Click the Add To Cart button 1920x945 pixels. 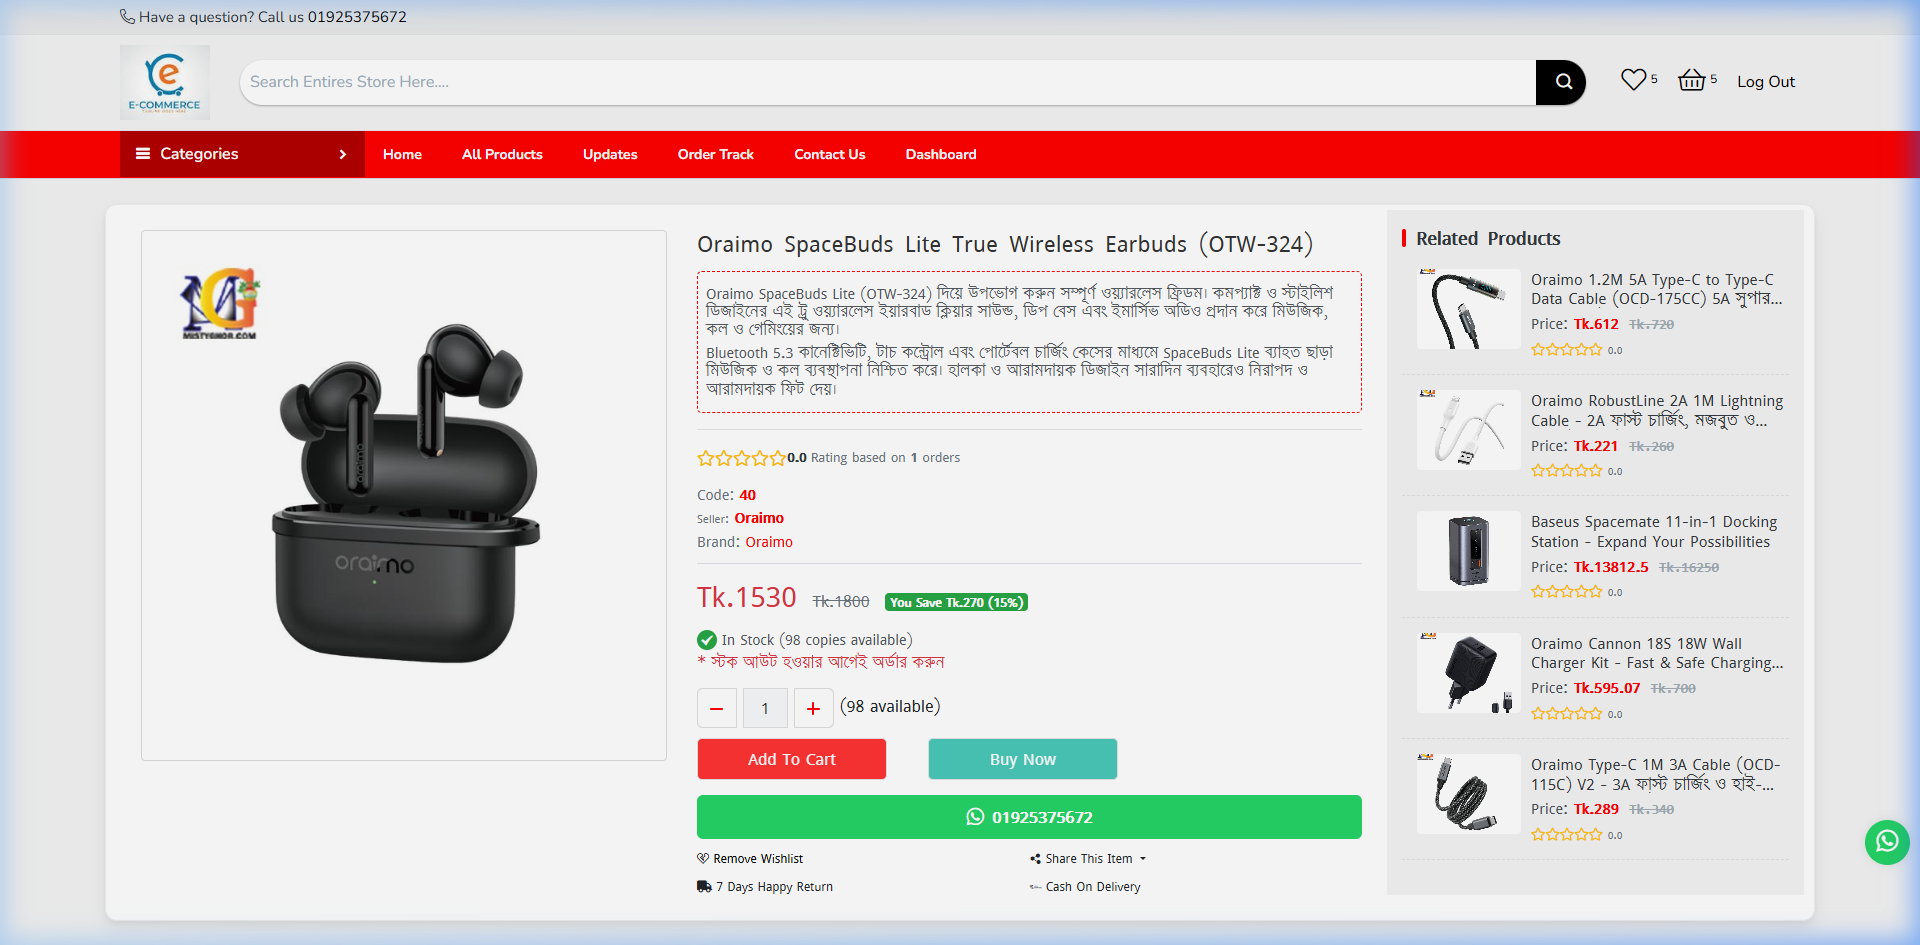point(791,758)
